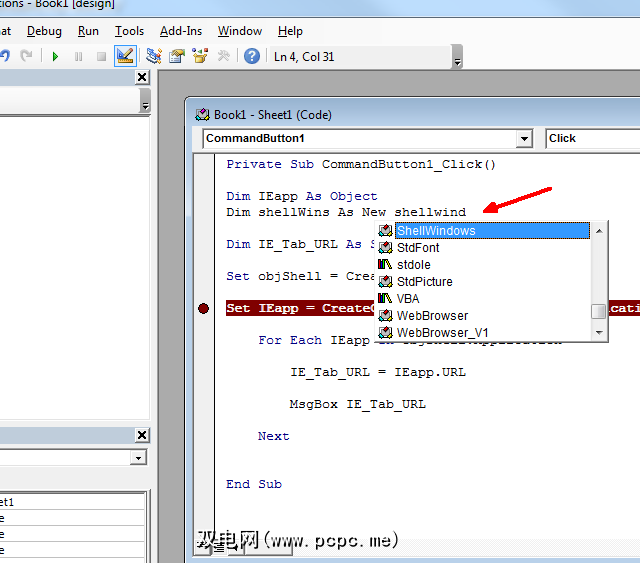Open toolbar options arrow in the Project panel

coord(145,101)
